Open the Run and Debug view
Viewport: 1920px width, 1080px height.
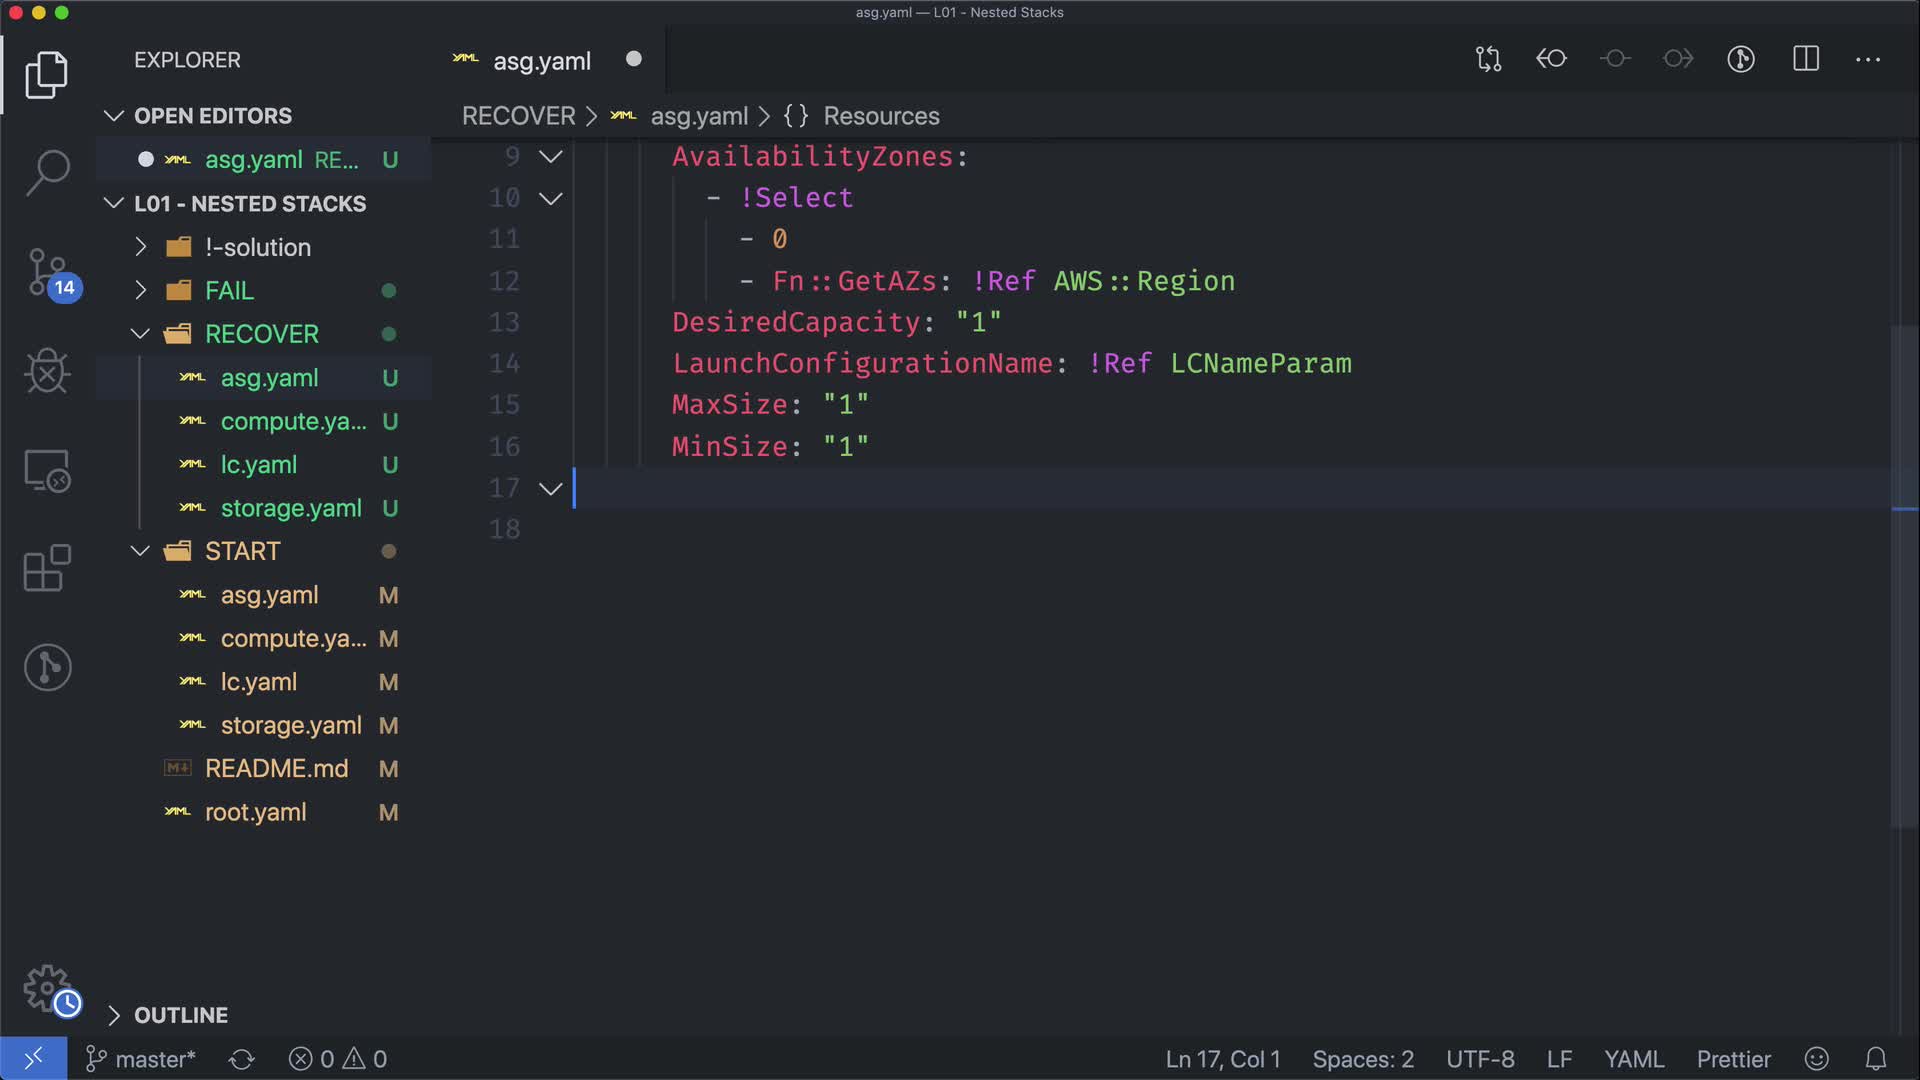click(47, 371)
